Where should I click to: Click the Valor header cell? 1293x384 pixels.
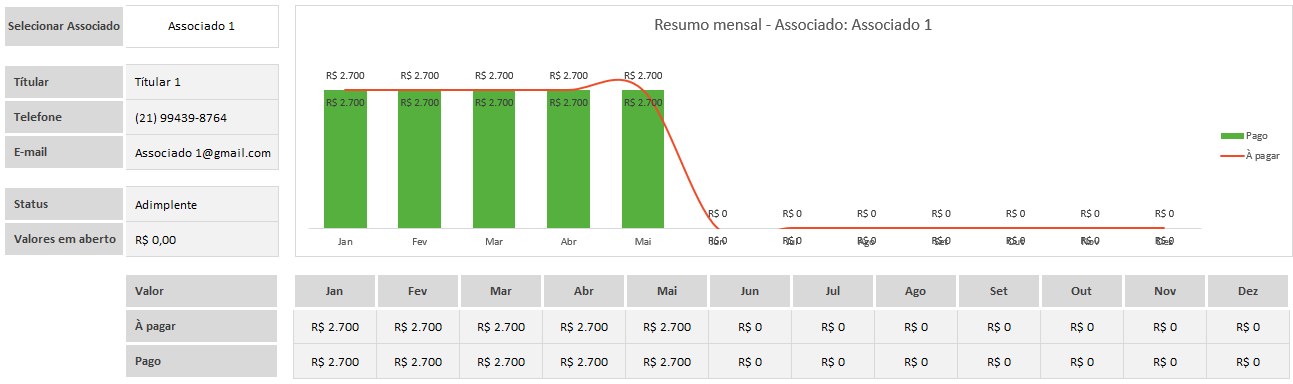click(x=201, y=291)
